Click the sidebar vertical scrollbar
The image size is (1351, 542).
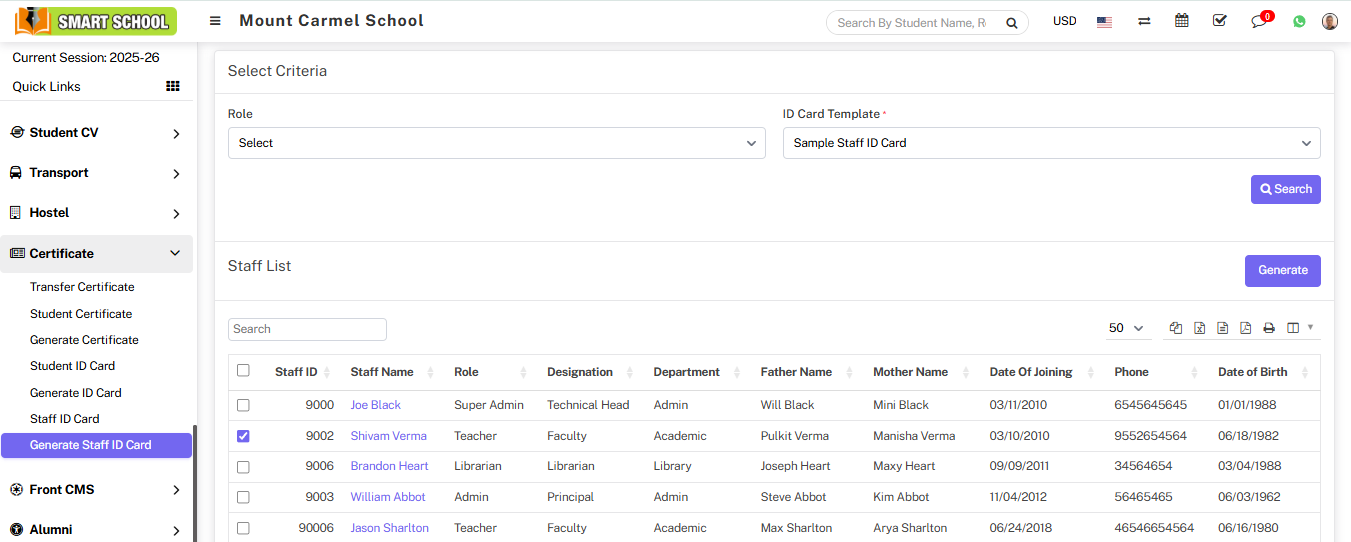[x=195, y=480]
